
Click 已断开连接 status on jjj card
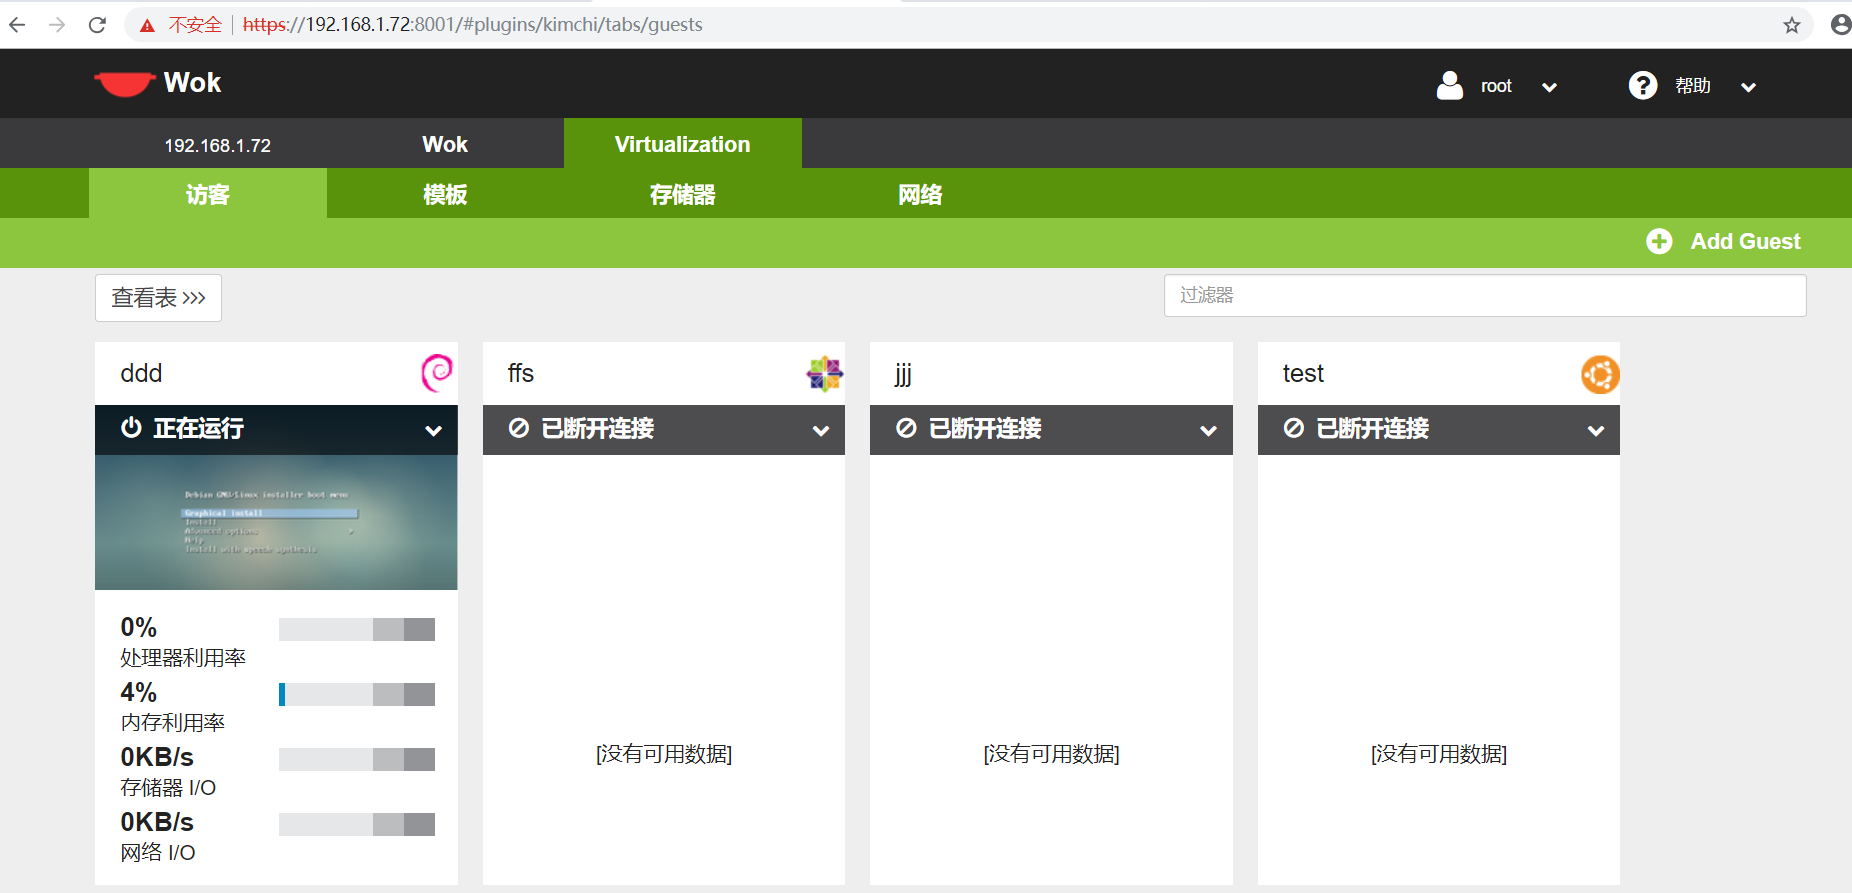point(985,428)
